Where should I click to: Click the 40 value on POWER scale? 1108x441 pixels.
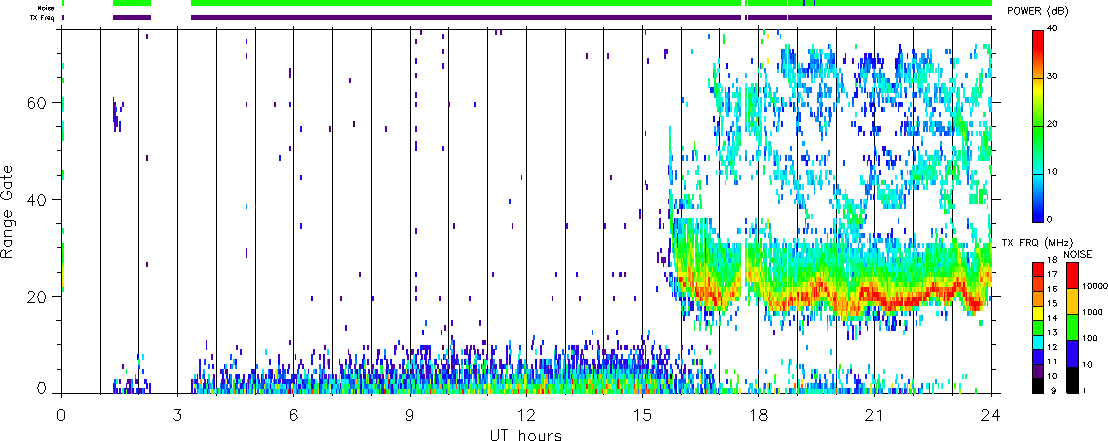pyautogui.click(x=1054, y=30)
